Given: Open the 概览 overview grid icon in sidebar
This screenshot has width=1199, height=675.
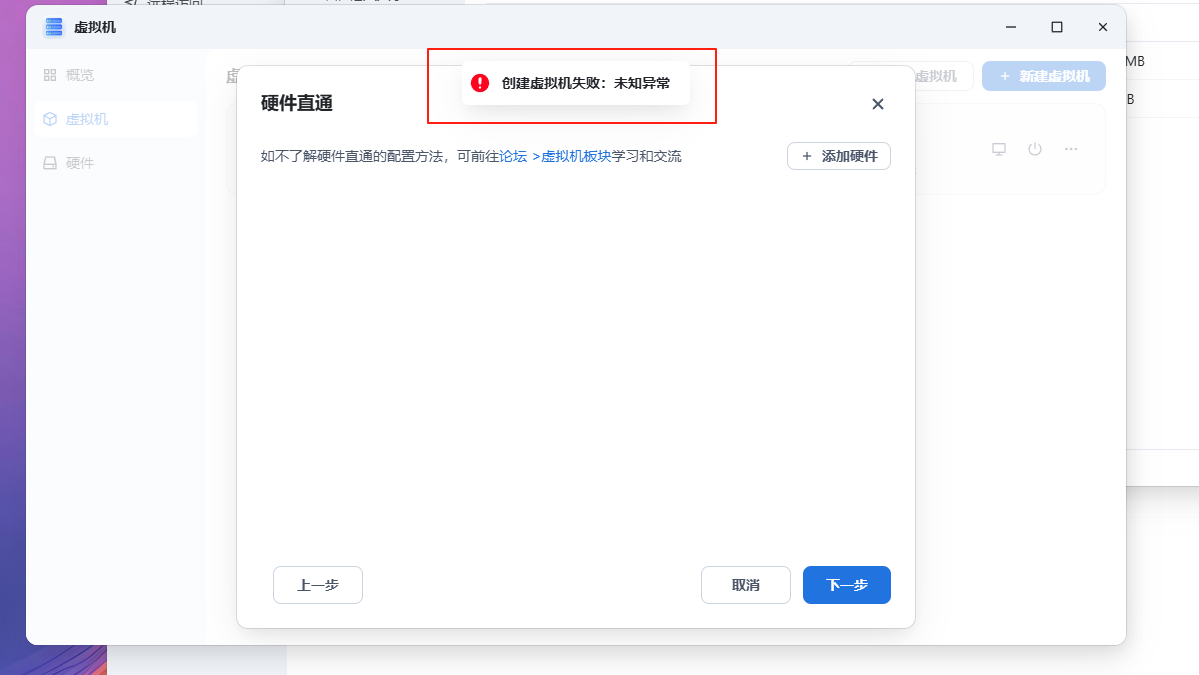Looking at the screenshot, I should [x=50, y=75].
